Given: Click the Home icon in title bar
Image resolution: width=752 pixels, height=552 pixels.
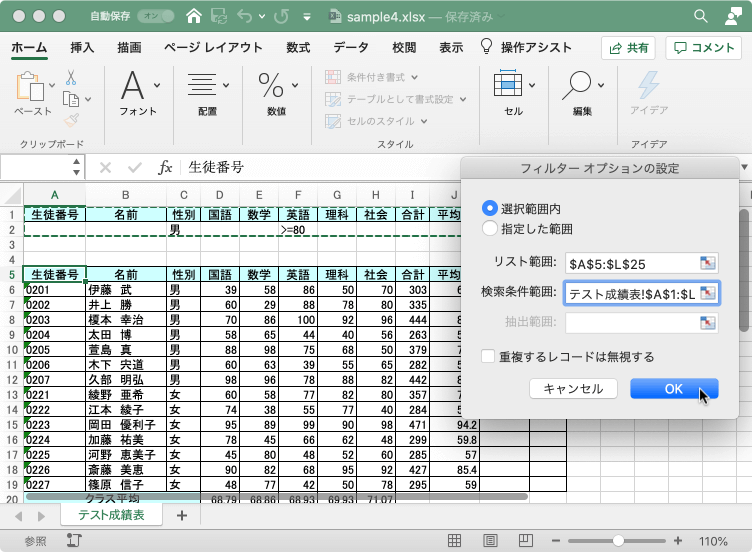Looking at the screenshot, I should coord(194,16).
